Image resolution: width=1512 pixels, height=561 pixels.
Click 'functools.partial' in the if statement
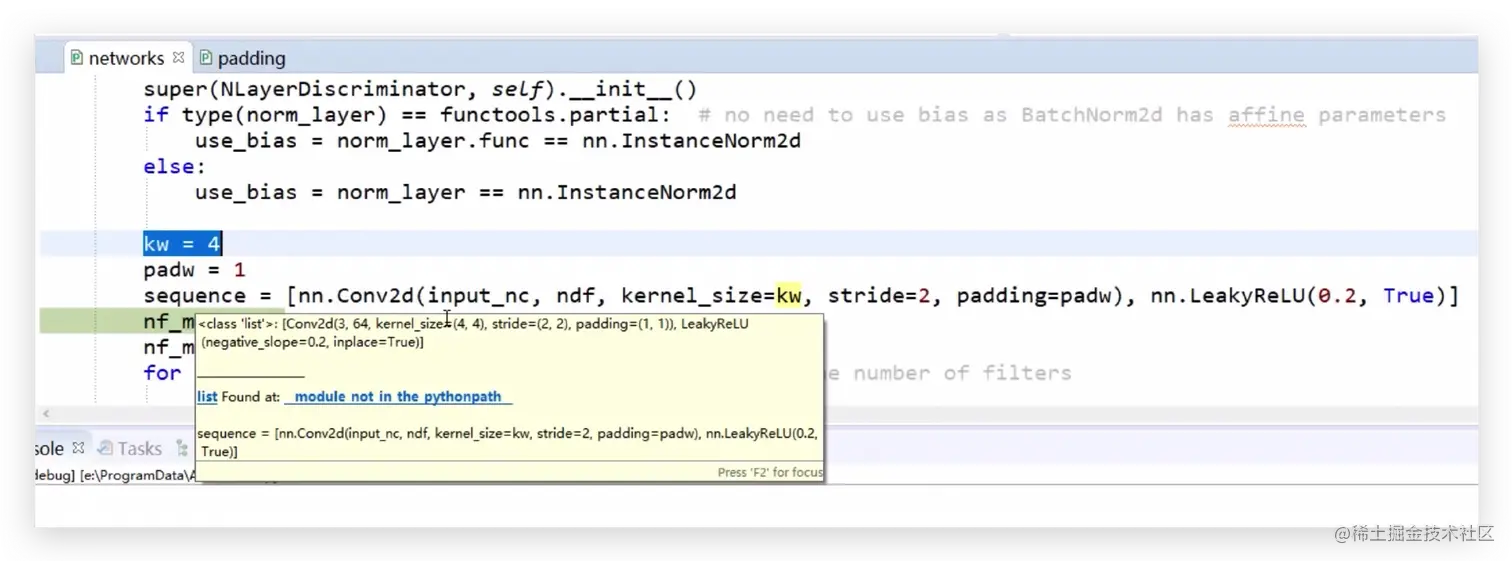click(549, 115)
